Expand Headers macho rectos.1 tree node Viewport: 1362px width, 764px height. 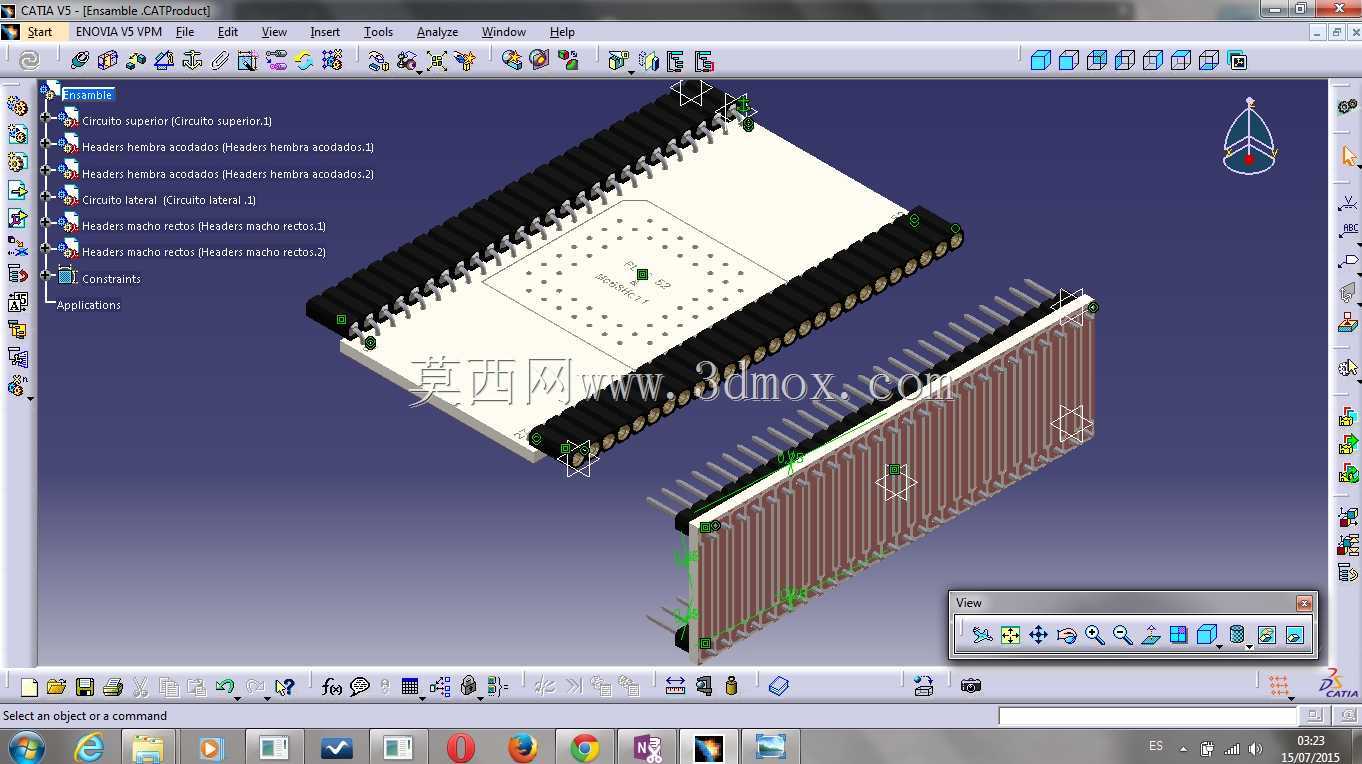[x=45, y=222]
